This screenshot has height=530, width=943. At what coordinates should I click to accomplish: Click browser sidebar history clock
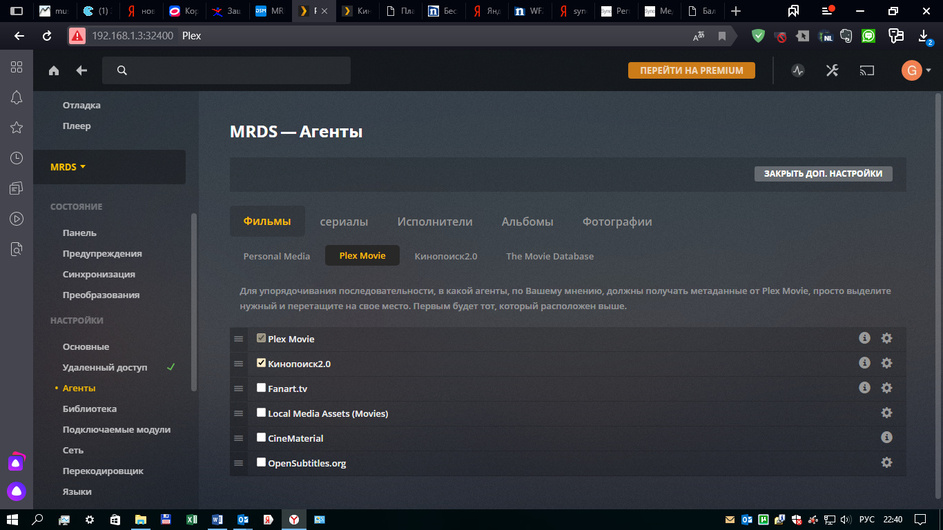pyautogui.click(x=16, y=158)
